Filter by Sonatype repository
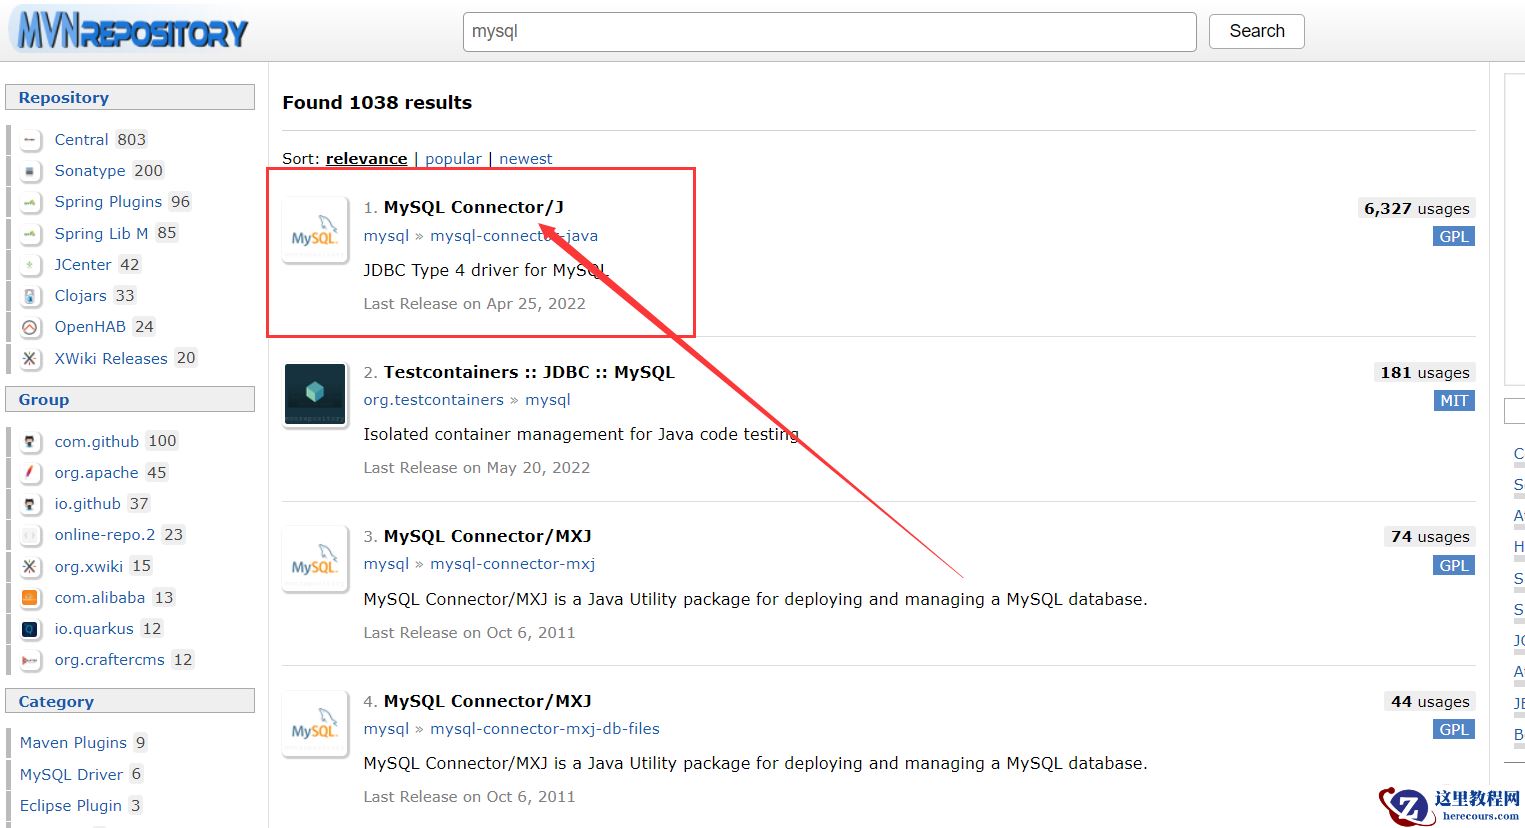Image resolution: width=1525 pixels, height=828 pixels. [90, 171]
